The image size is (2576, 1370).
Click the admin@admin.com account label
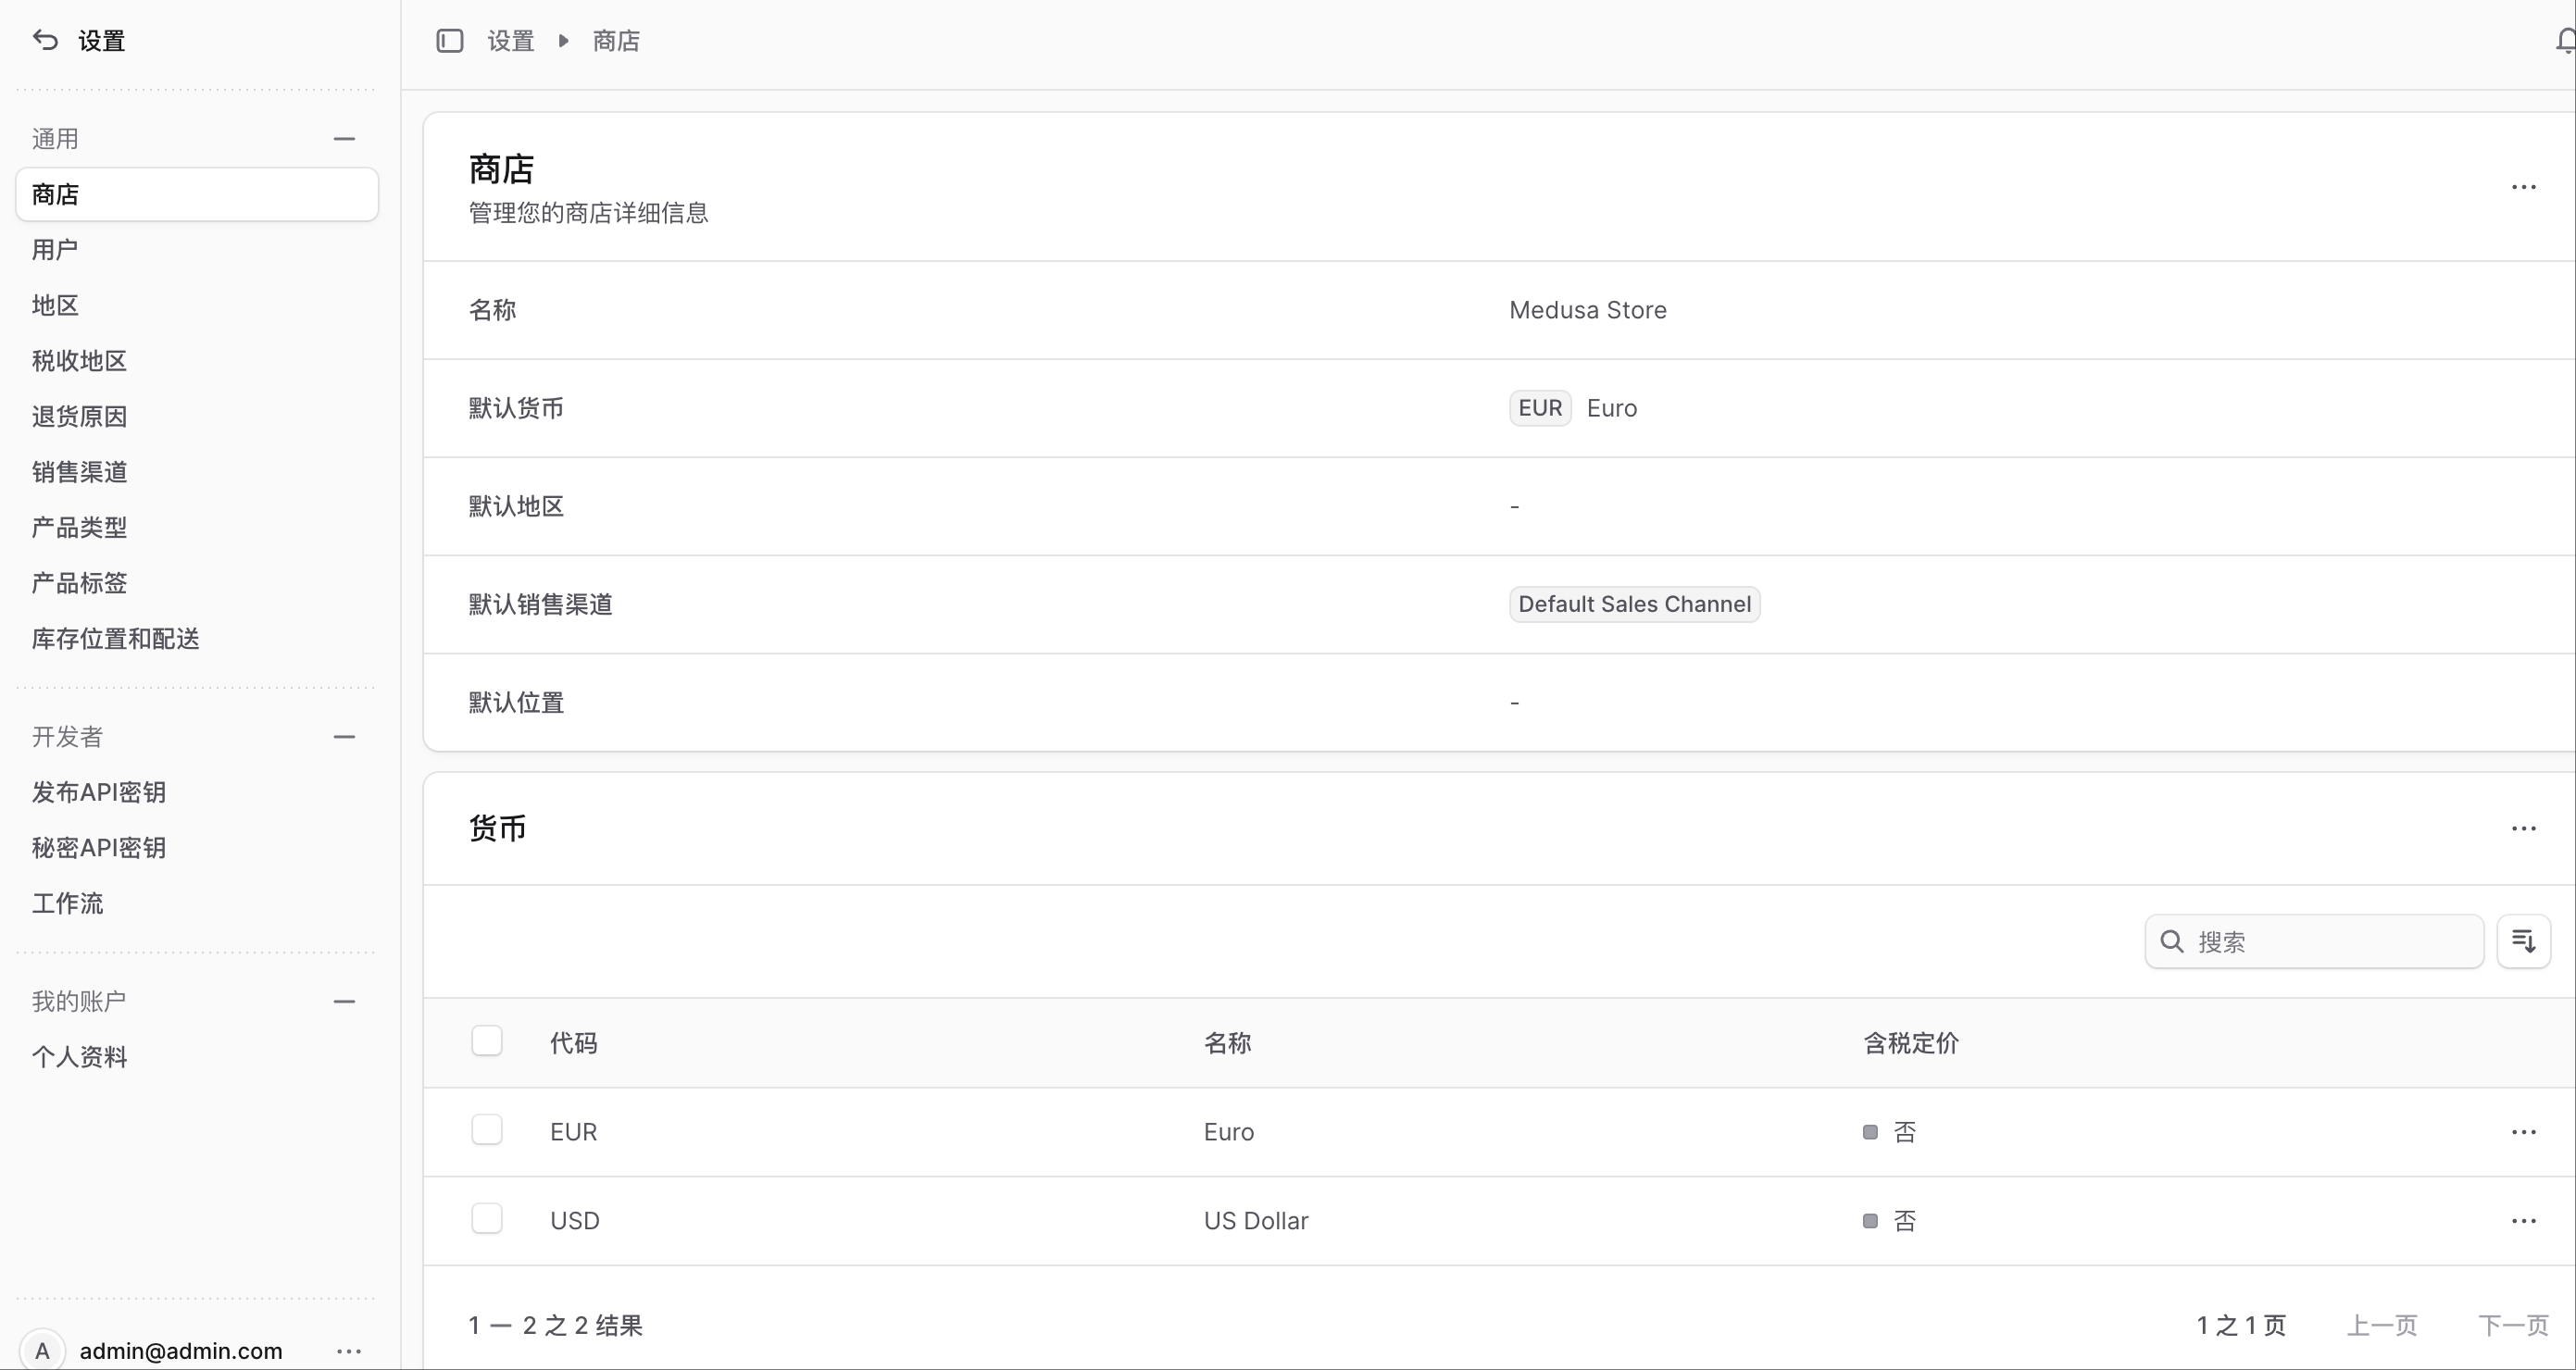[x=181, y=1351]
